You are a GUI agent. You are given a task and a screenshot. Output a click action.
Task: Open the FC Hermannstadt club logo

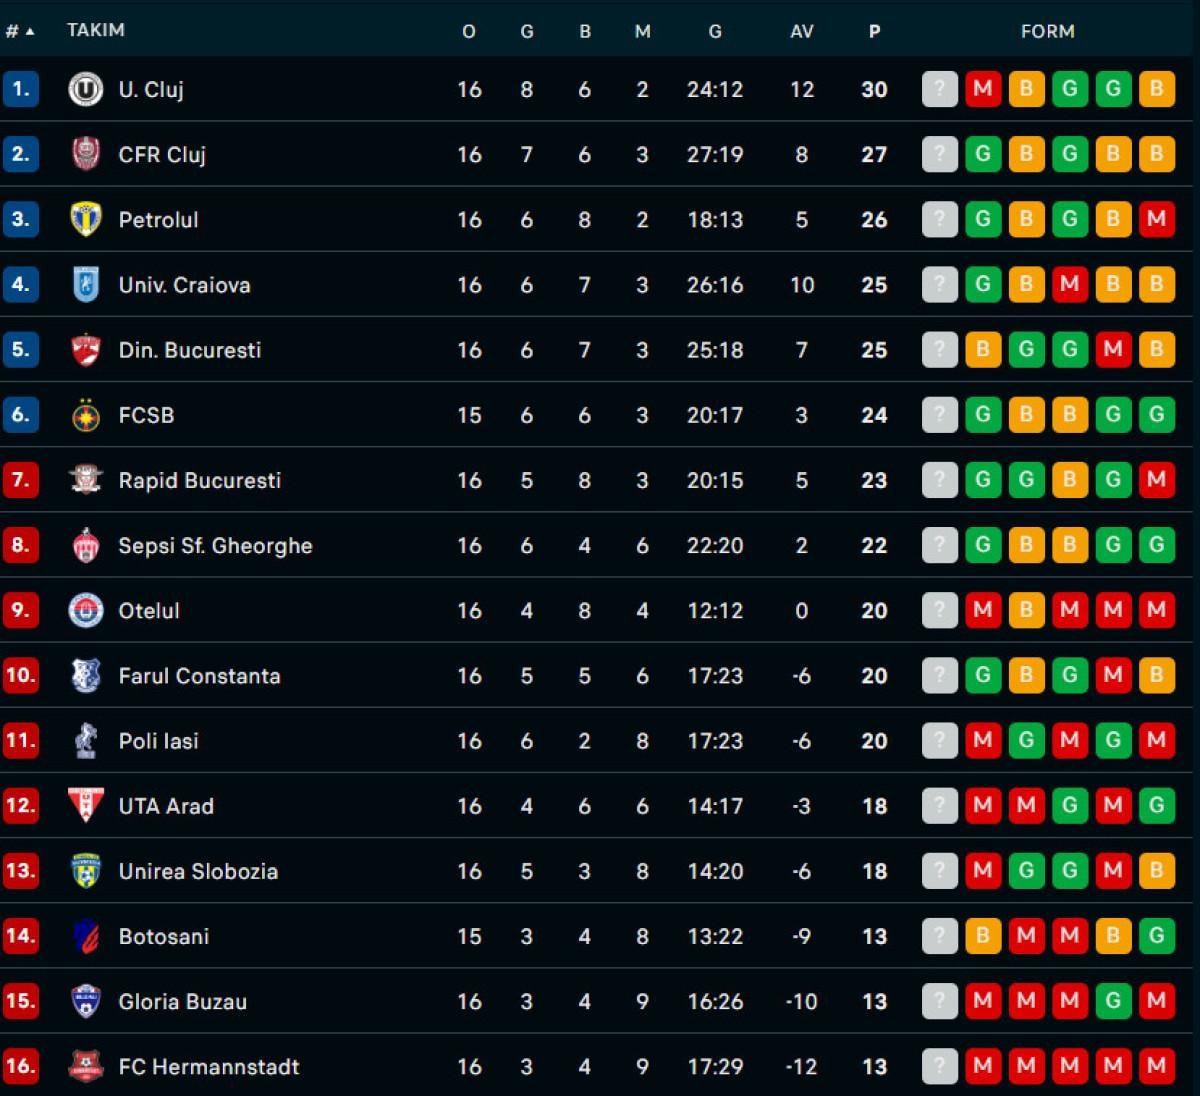coord(86,1067)
